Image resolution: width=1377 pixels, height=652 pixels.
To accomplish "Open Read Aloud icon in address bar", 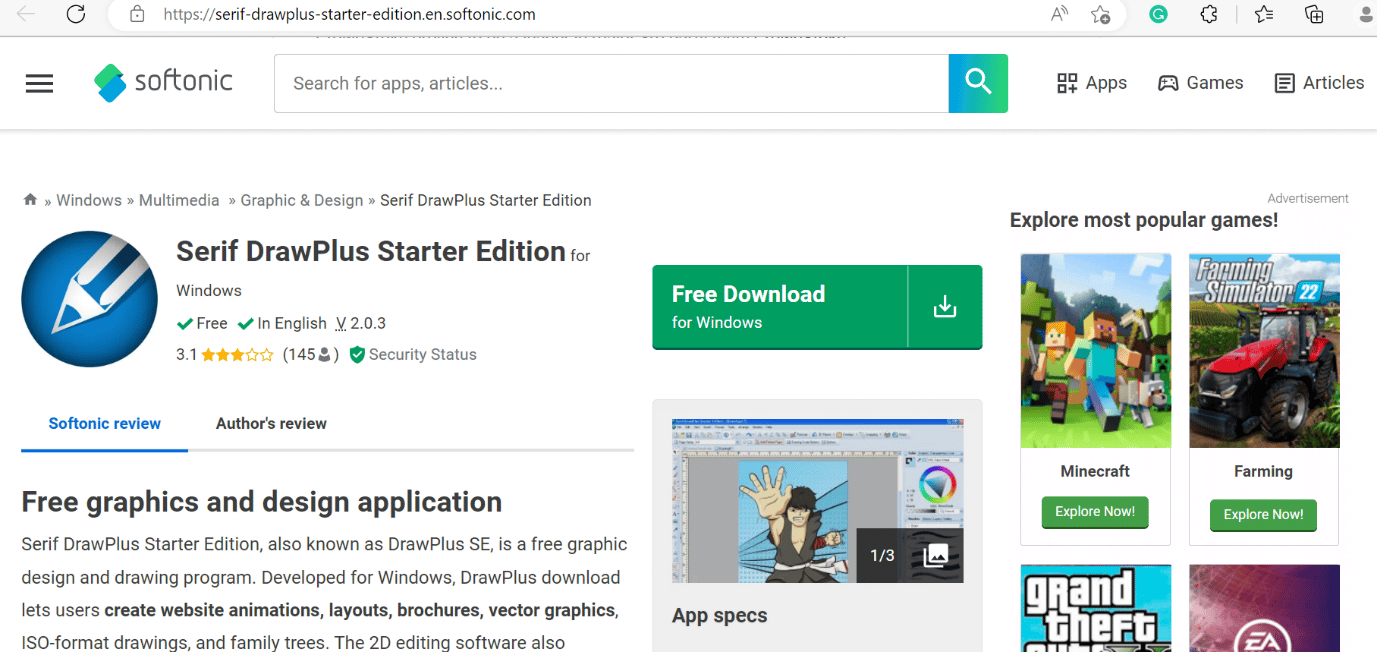I will tap(1059, 14).
